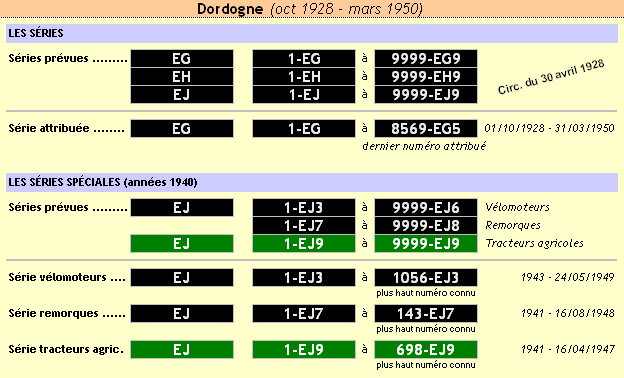The image size is (624, 378).
Task: Select the '9999-EJ6' plate
Action: (426, 208)
